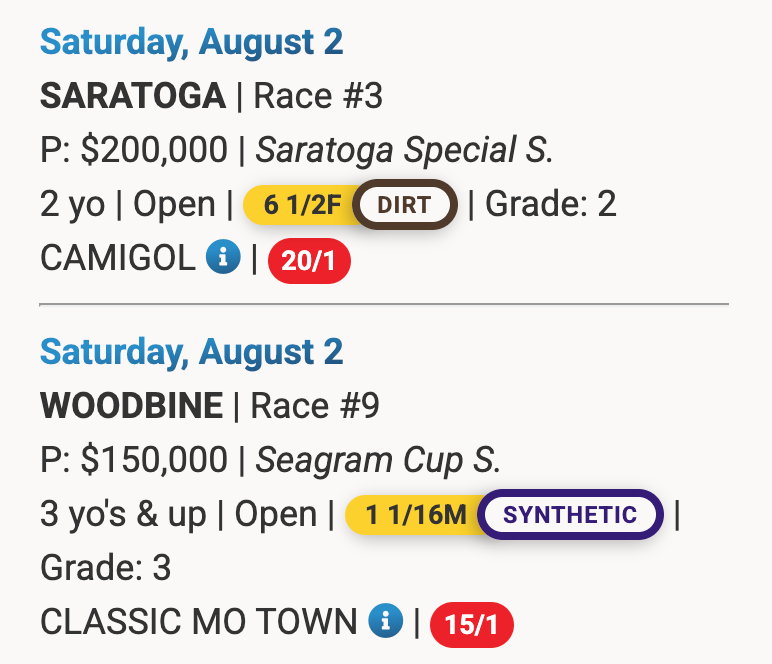
Task: Click the $150,000 purse amount
Action: [x=154, y=460]
